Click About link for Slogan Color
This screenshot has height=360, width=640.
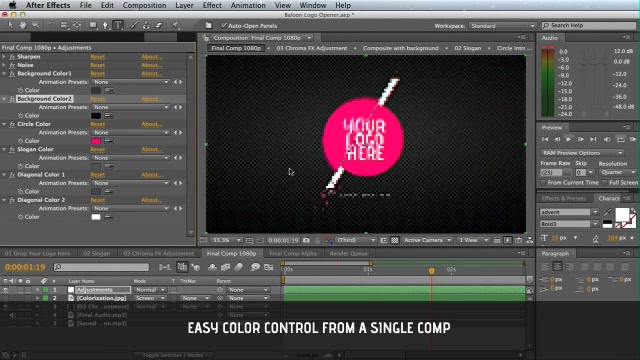coord(151,149)
